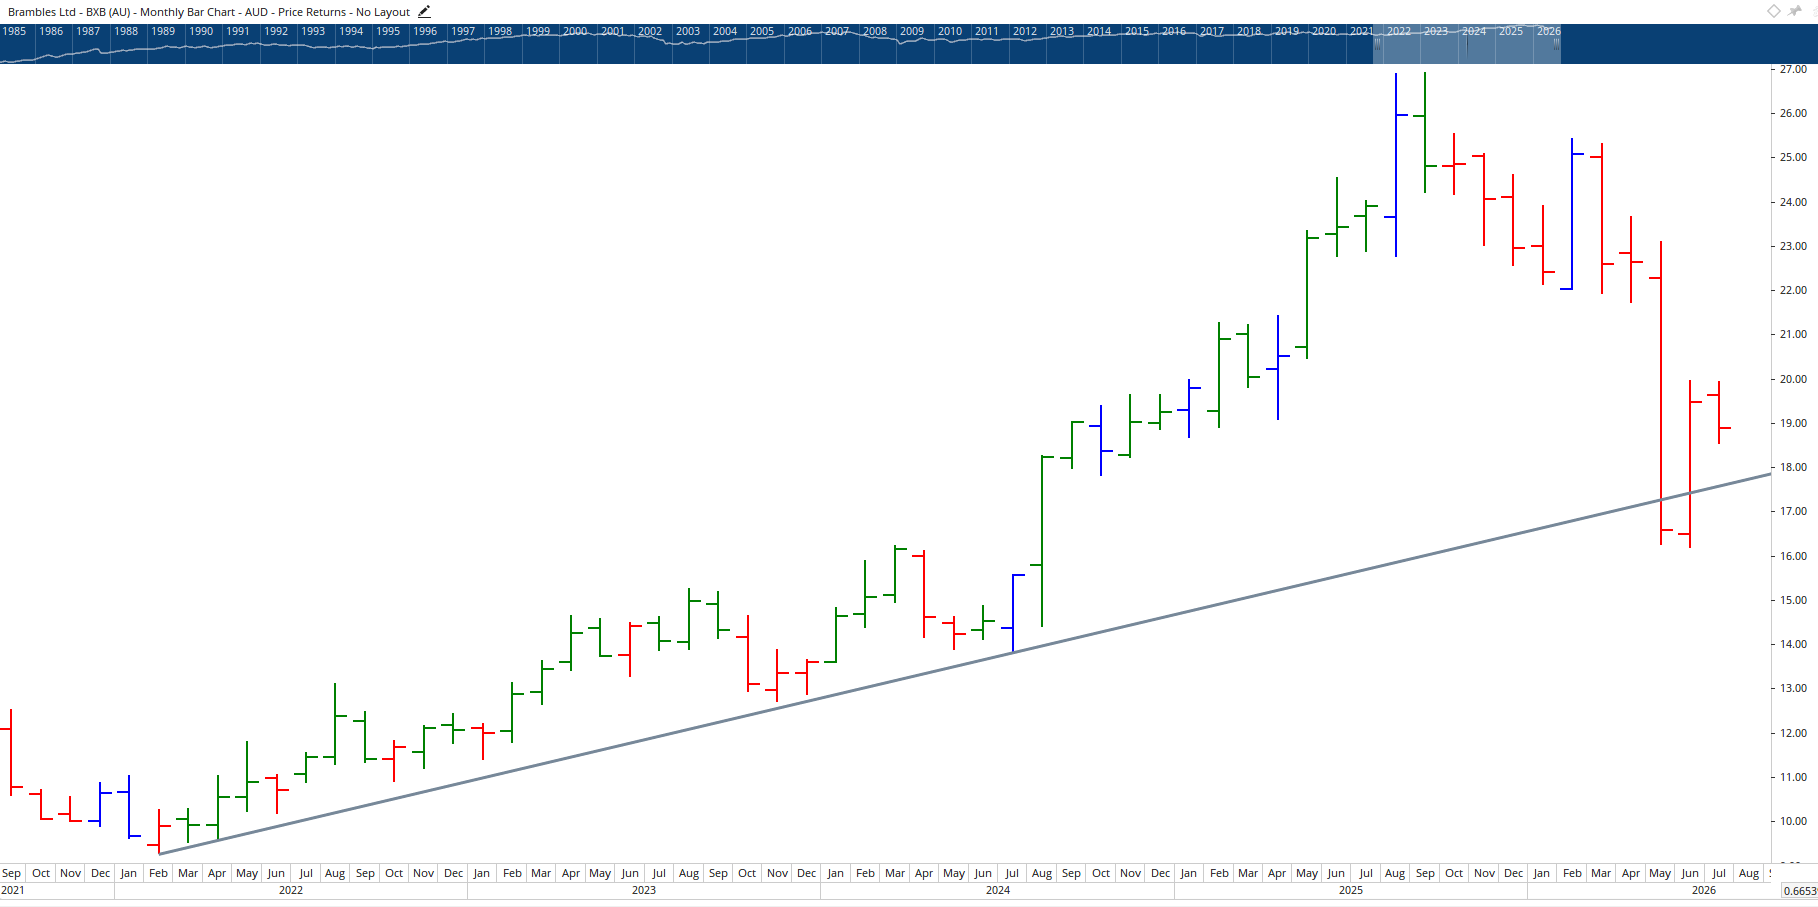Click the 25.00 price axis label
This screenshot has width=1818, height=907.
pos(1793,157)
